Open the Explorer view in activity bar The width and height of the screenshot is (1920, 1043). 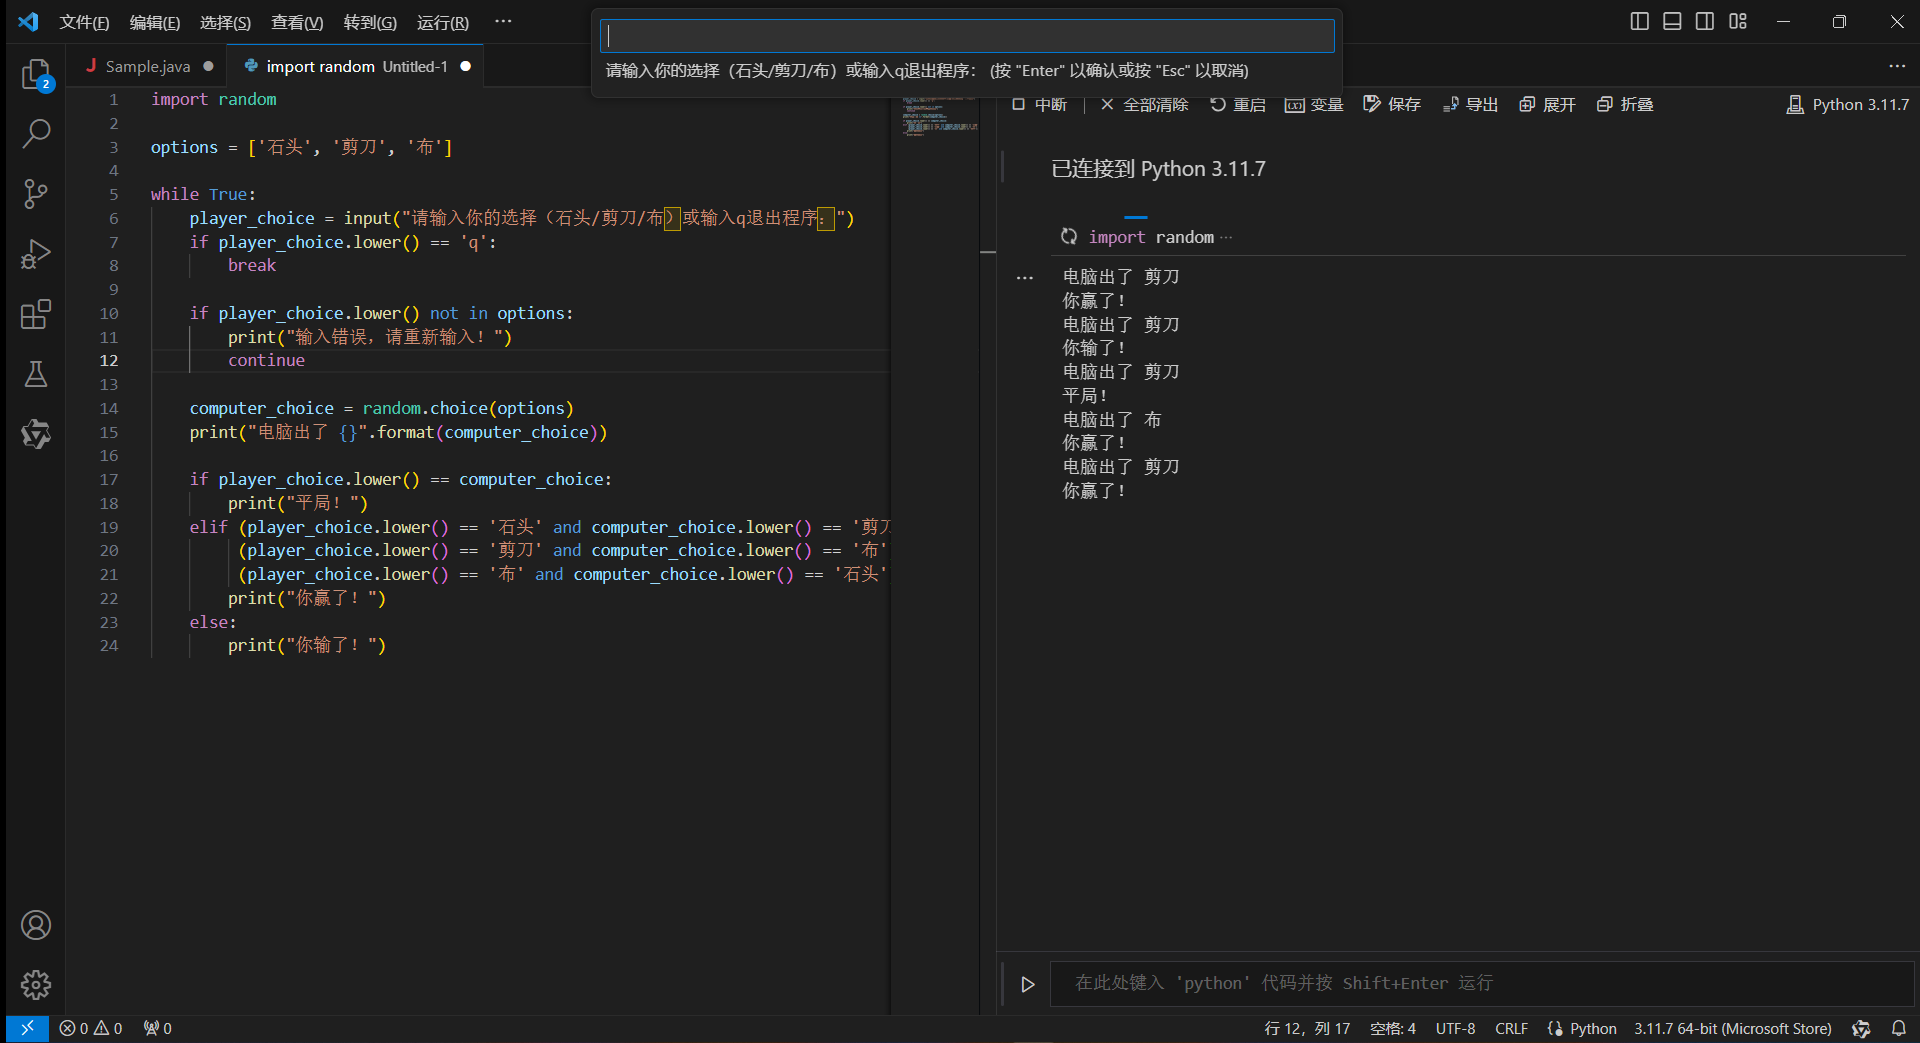[36, 75]
